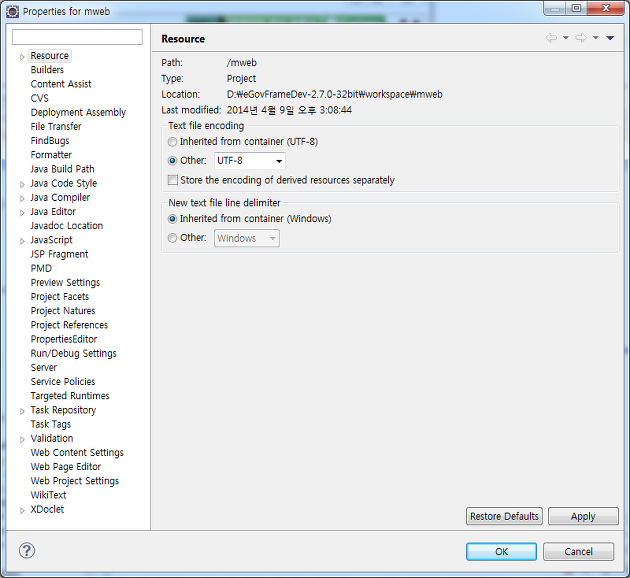The image size is (630, 578).
Task: Click the forward navigation arrow icon
Action: pyautogui.click(x=581, y=38)
